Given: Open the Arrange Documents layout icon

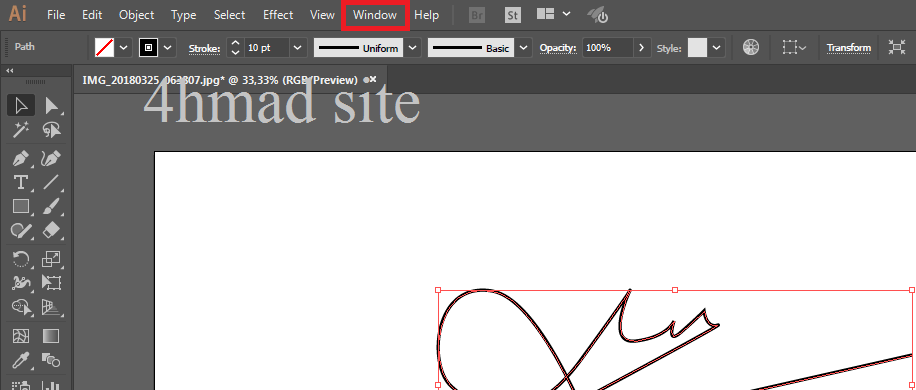Looking at the screenshot, I should [546, 14].
